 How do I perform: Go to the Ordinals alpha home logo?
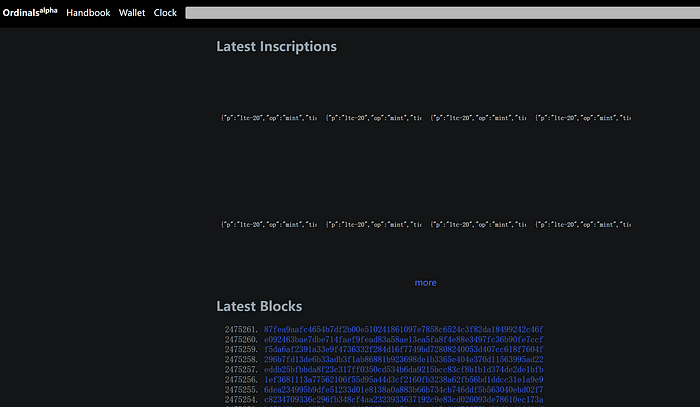tap(30, 12)
